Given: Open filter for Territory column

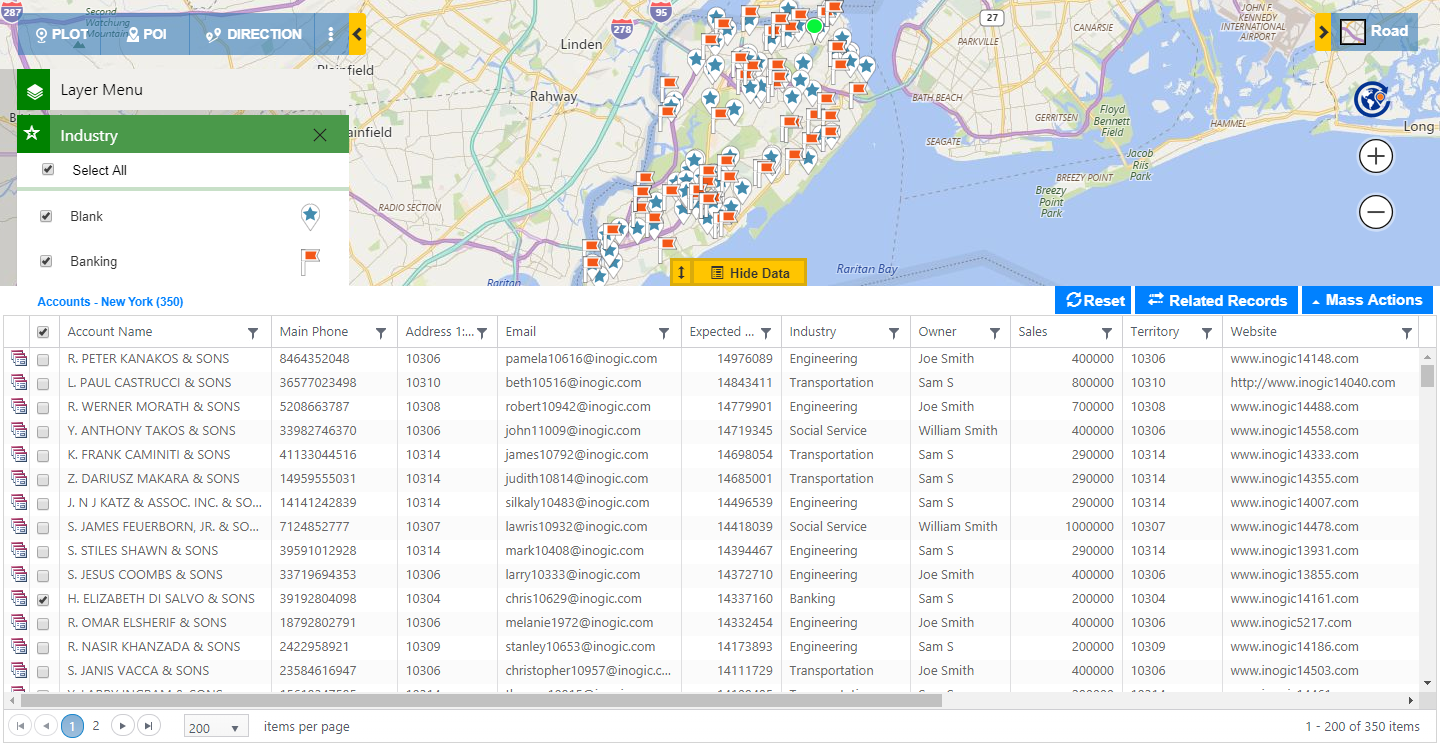Looking at the screenshot, I should [1207, 333].
